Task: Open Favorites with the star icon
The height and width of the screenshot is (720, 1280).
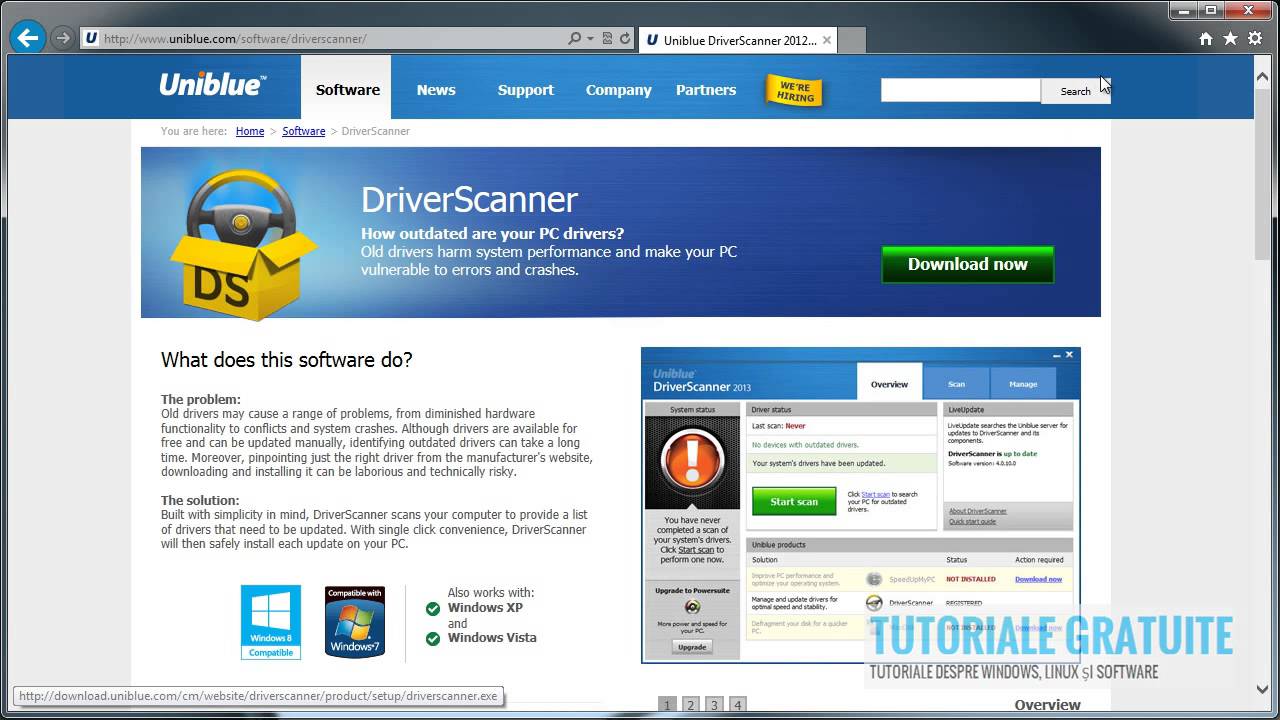Action: tap(1230, 39)
